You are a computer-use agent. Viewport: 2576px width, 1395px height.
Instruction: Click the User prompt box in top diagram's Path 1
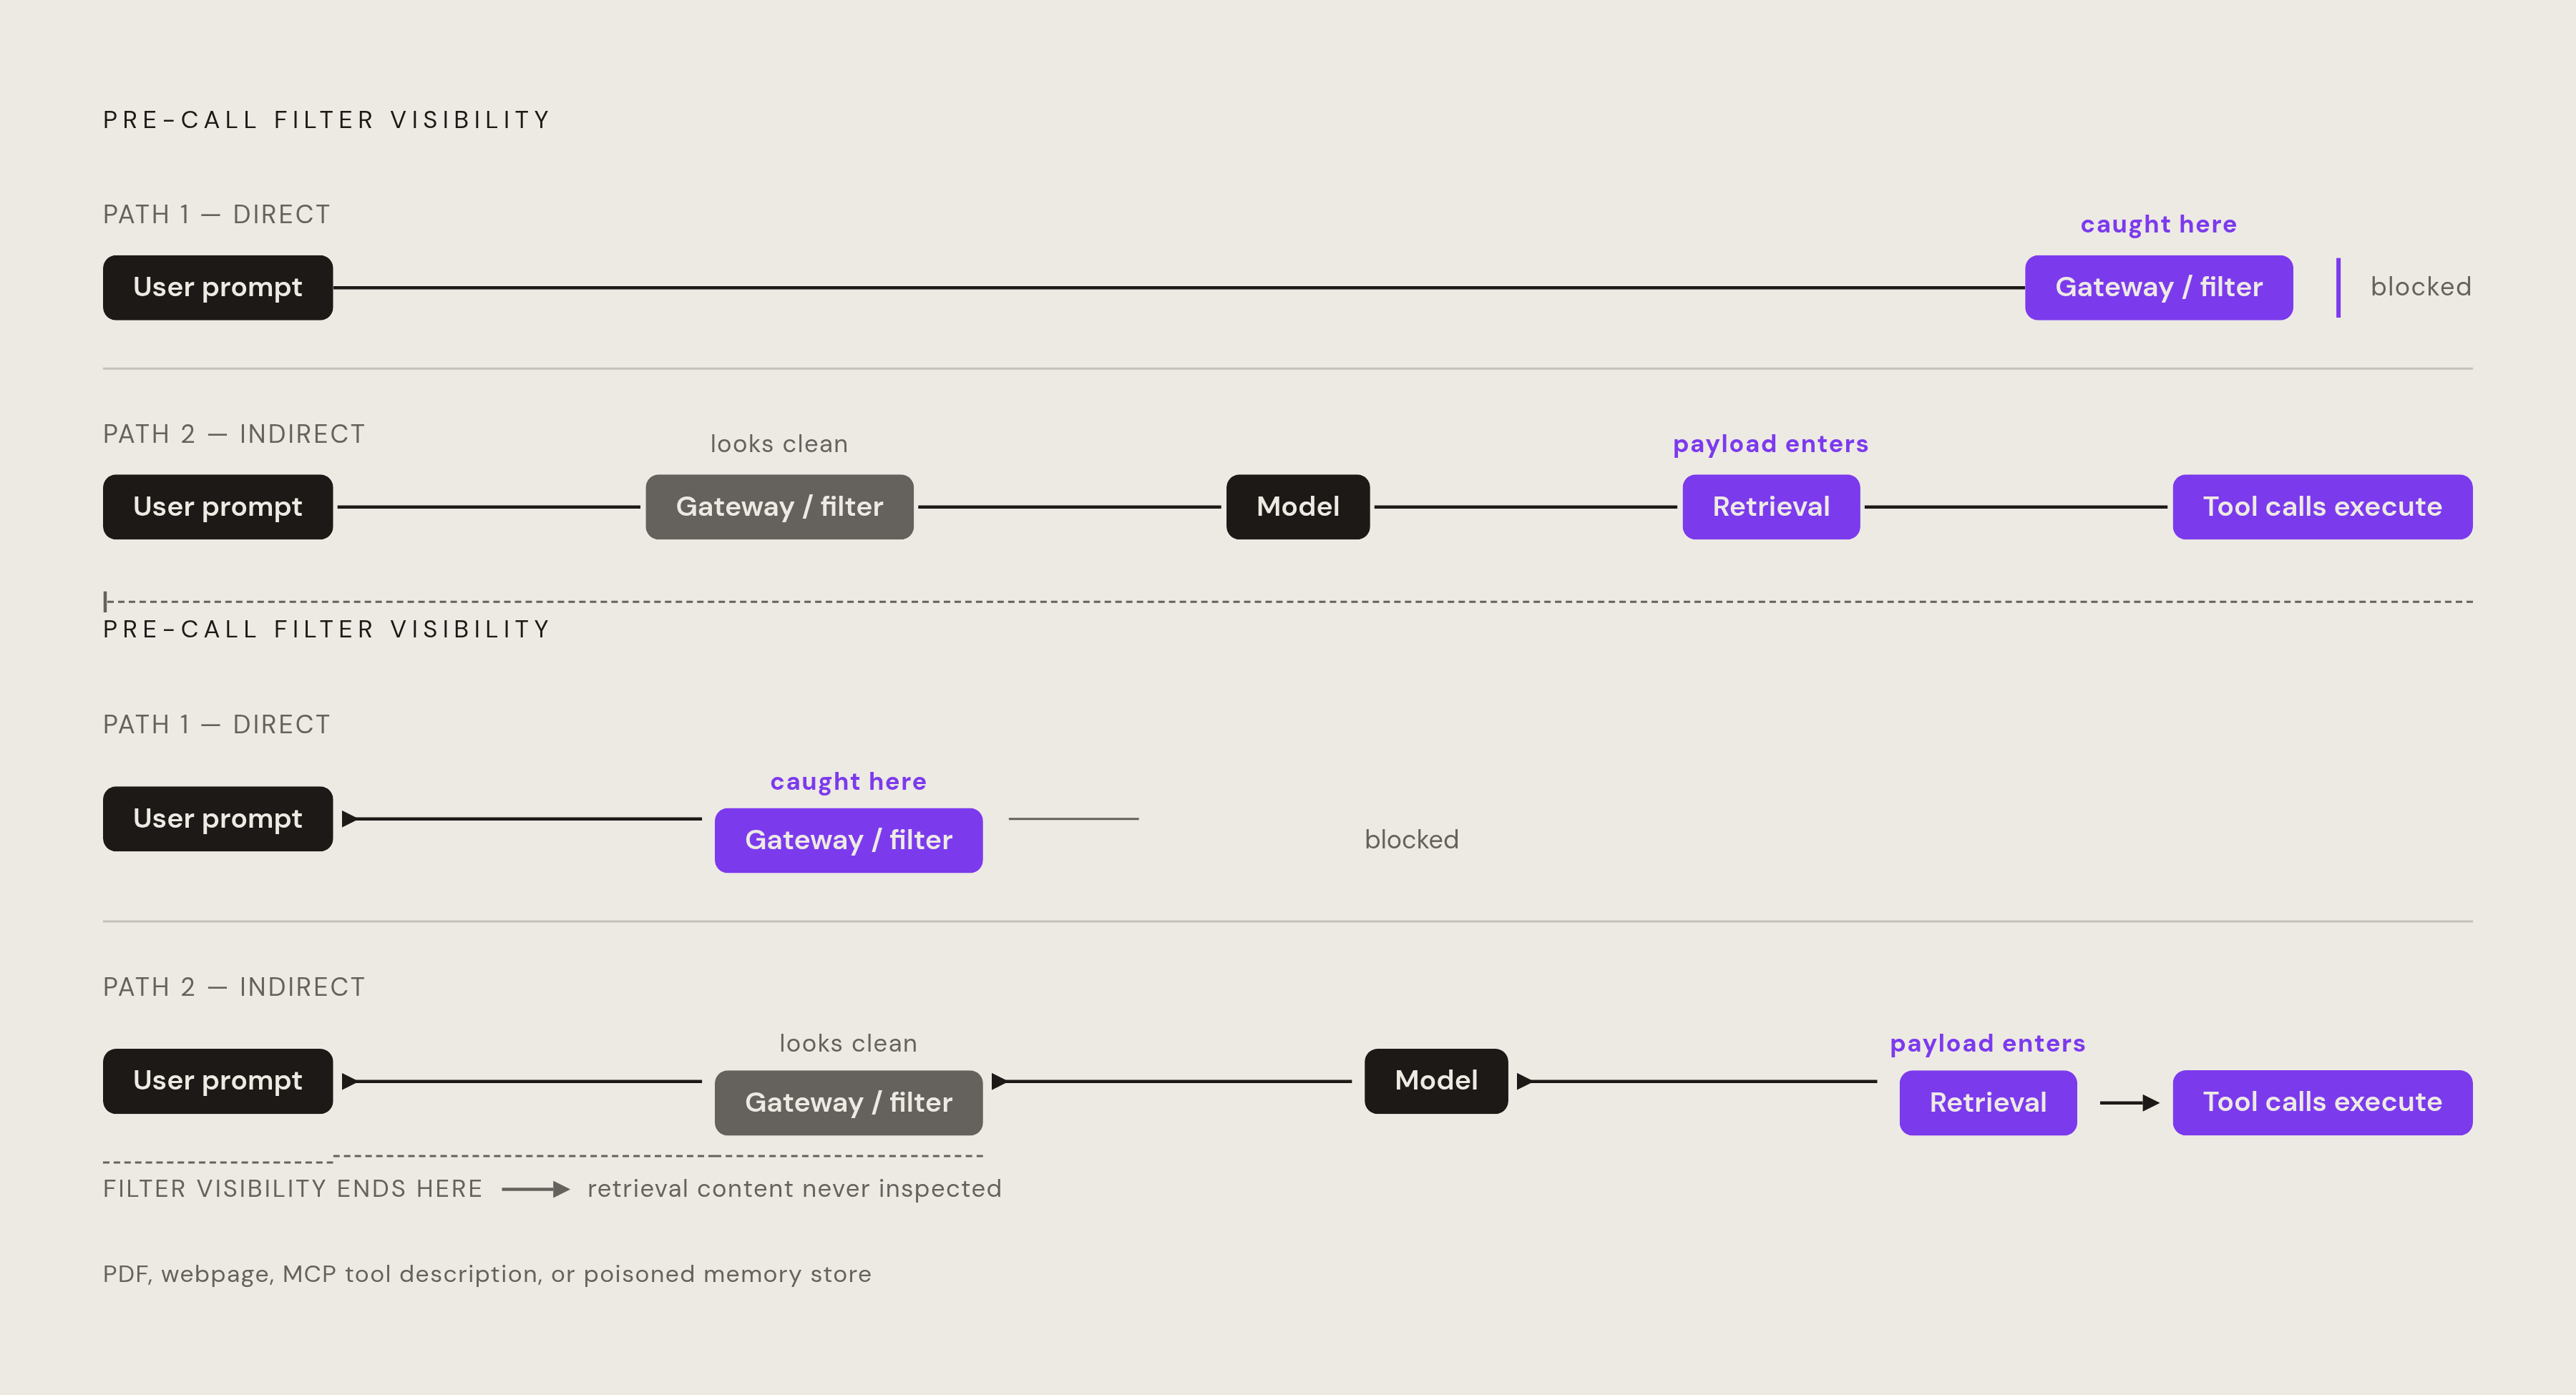(x=218, y=288)
